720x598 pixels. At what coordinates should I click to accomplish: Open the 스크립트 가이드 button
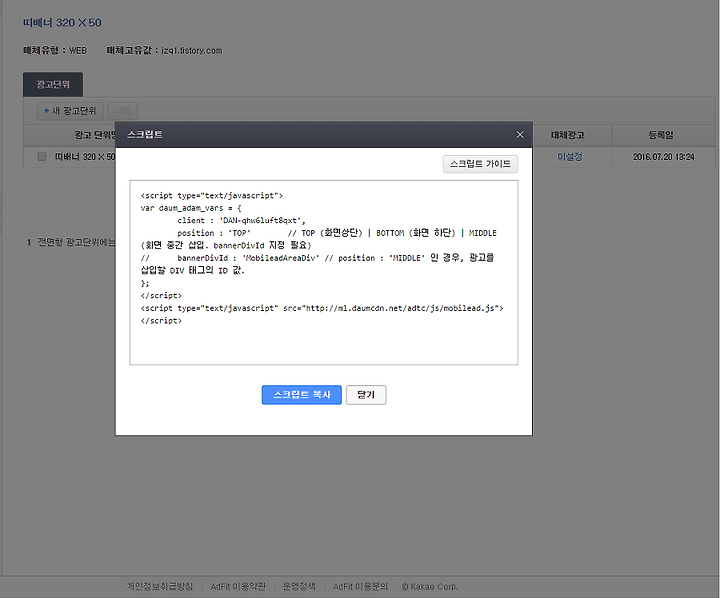(480, 164)
